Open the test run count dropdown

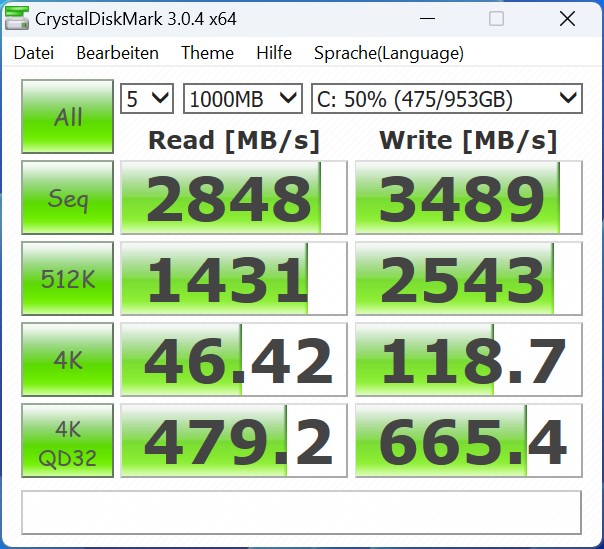click(x=147, y=98)
